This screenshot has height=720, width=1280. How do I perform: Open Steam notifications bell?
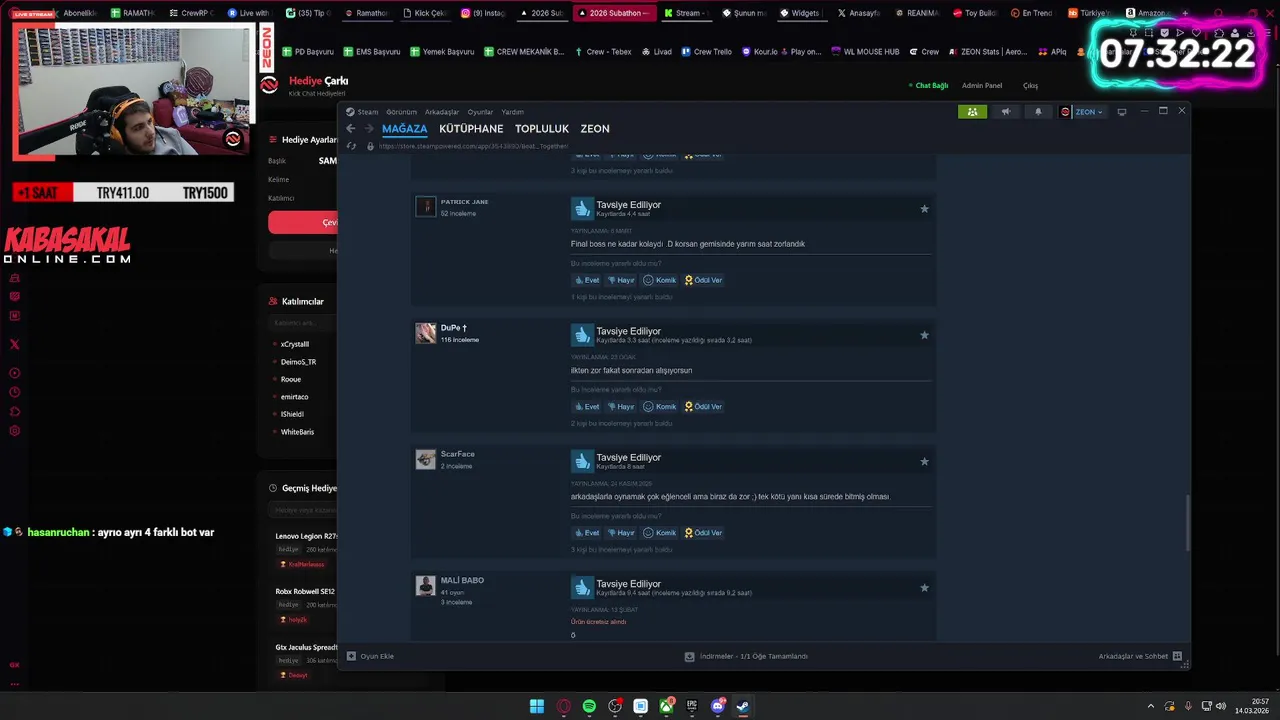click(x=1038, y=112)
